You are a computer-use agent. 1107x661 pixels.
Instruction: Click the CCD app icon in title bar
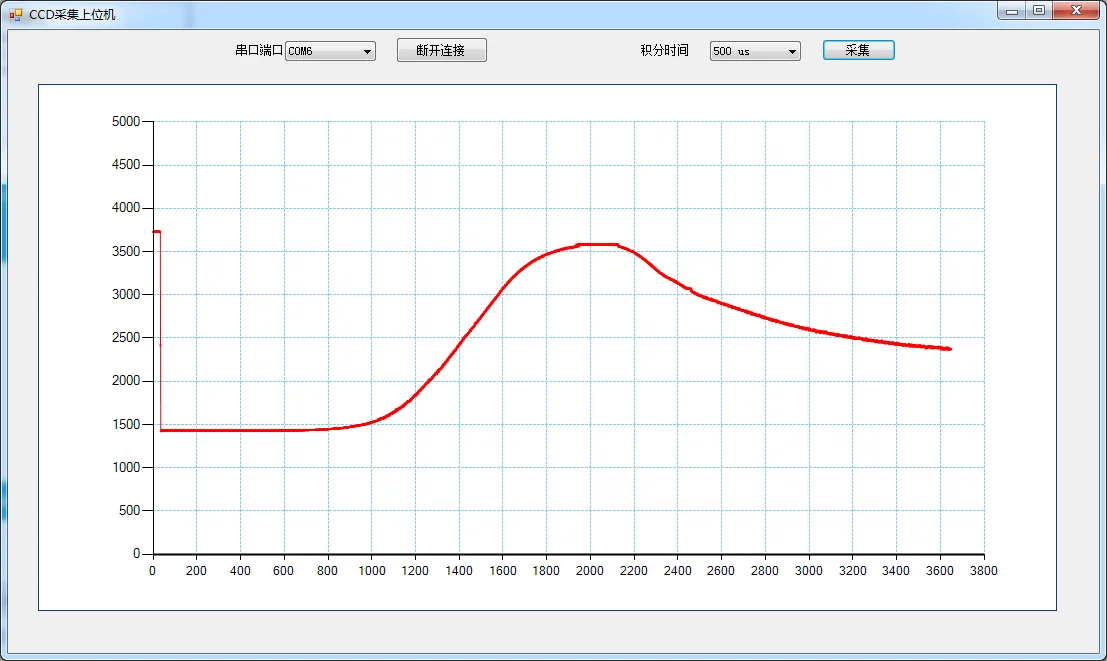click(16, 14)
